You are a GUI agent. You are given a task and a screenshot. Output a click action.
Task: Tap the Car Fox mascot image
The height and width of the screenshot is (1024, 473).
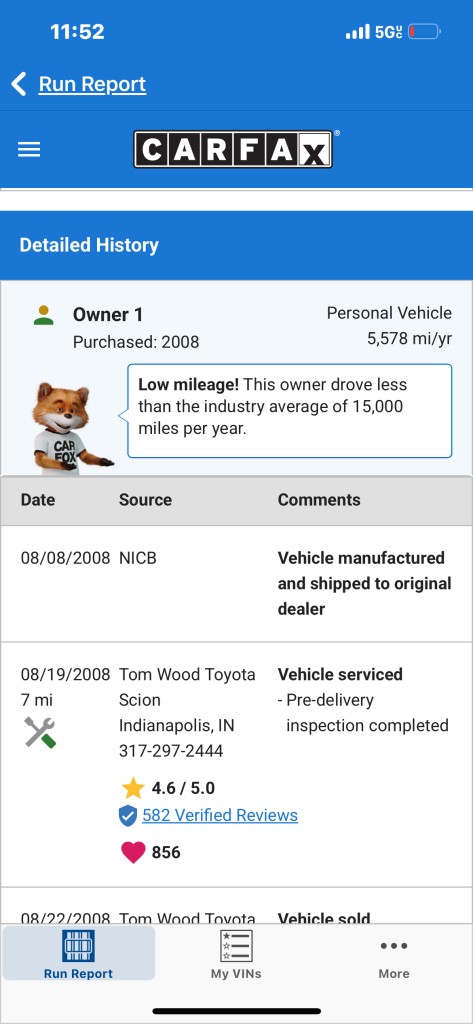coord(71,428)
